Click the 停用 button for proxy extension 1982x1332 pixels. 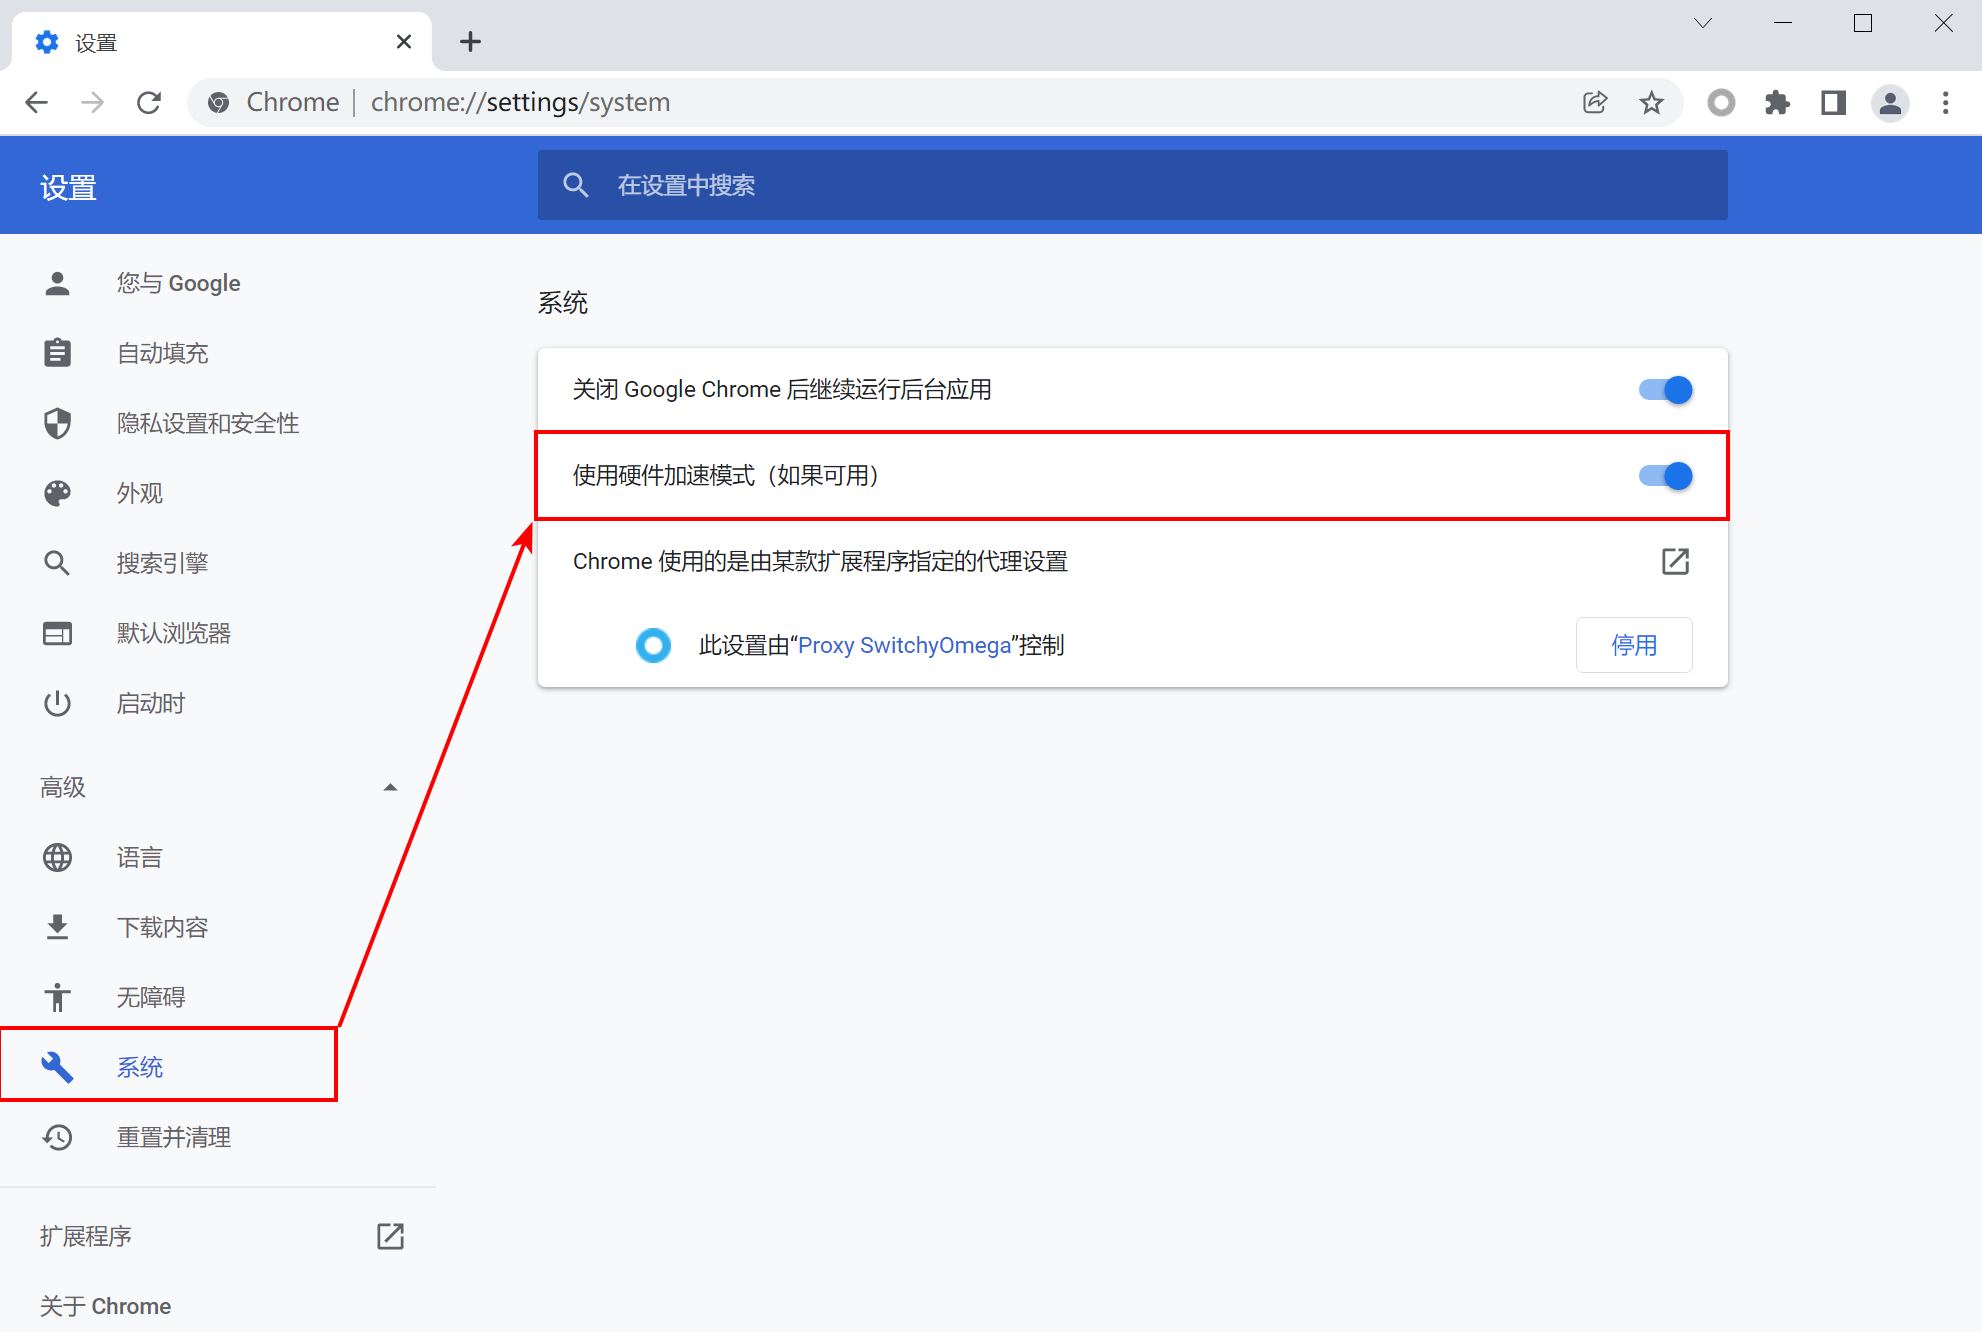(1634, 645)
